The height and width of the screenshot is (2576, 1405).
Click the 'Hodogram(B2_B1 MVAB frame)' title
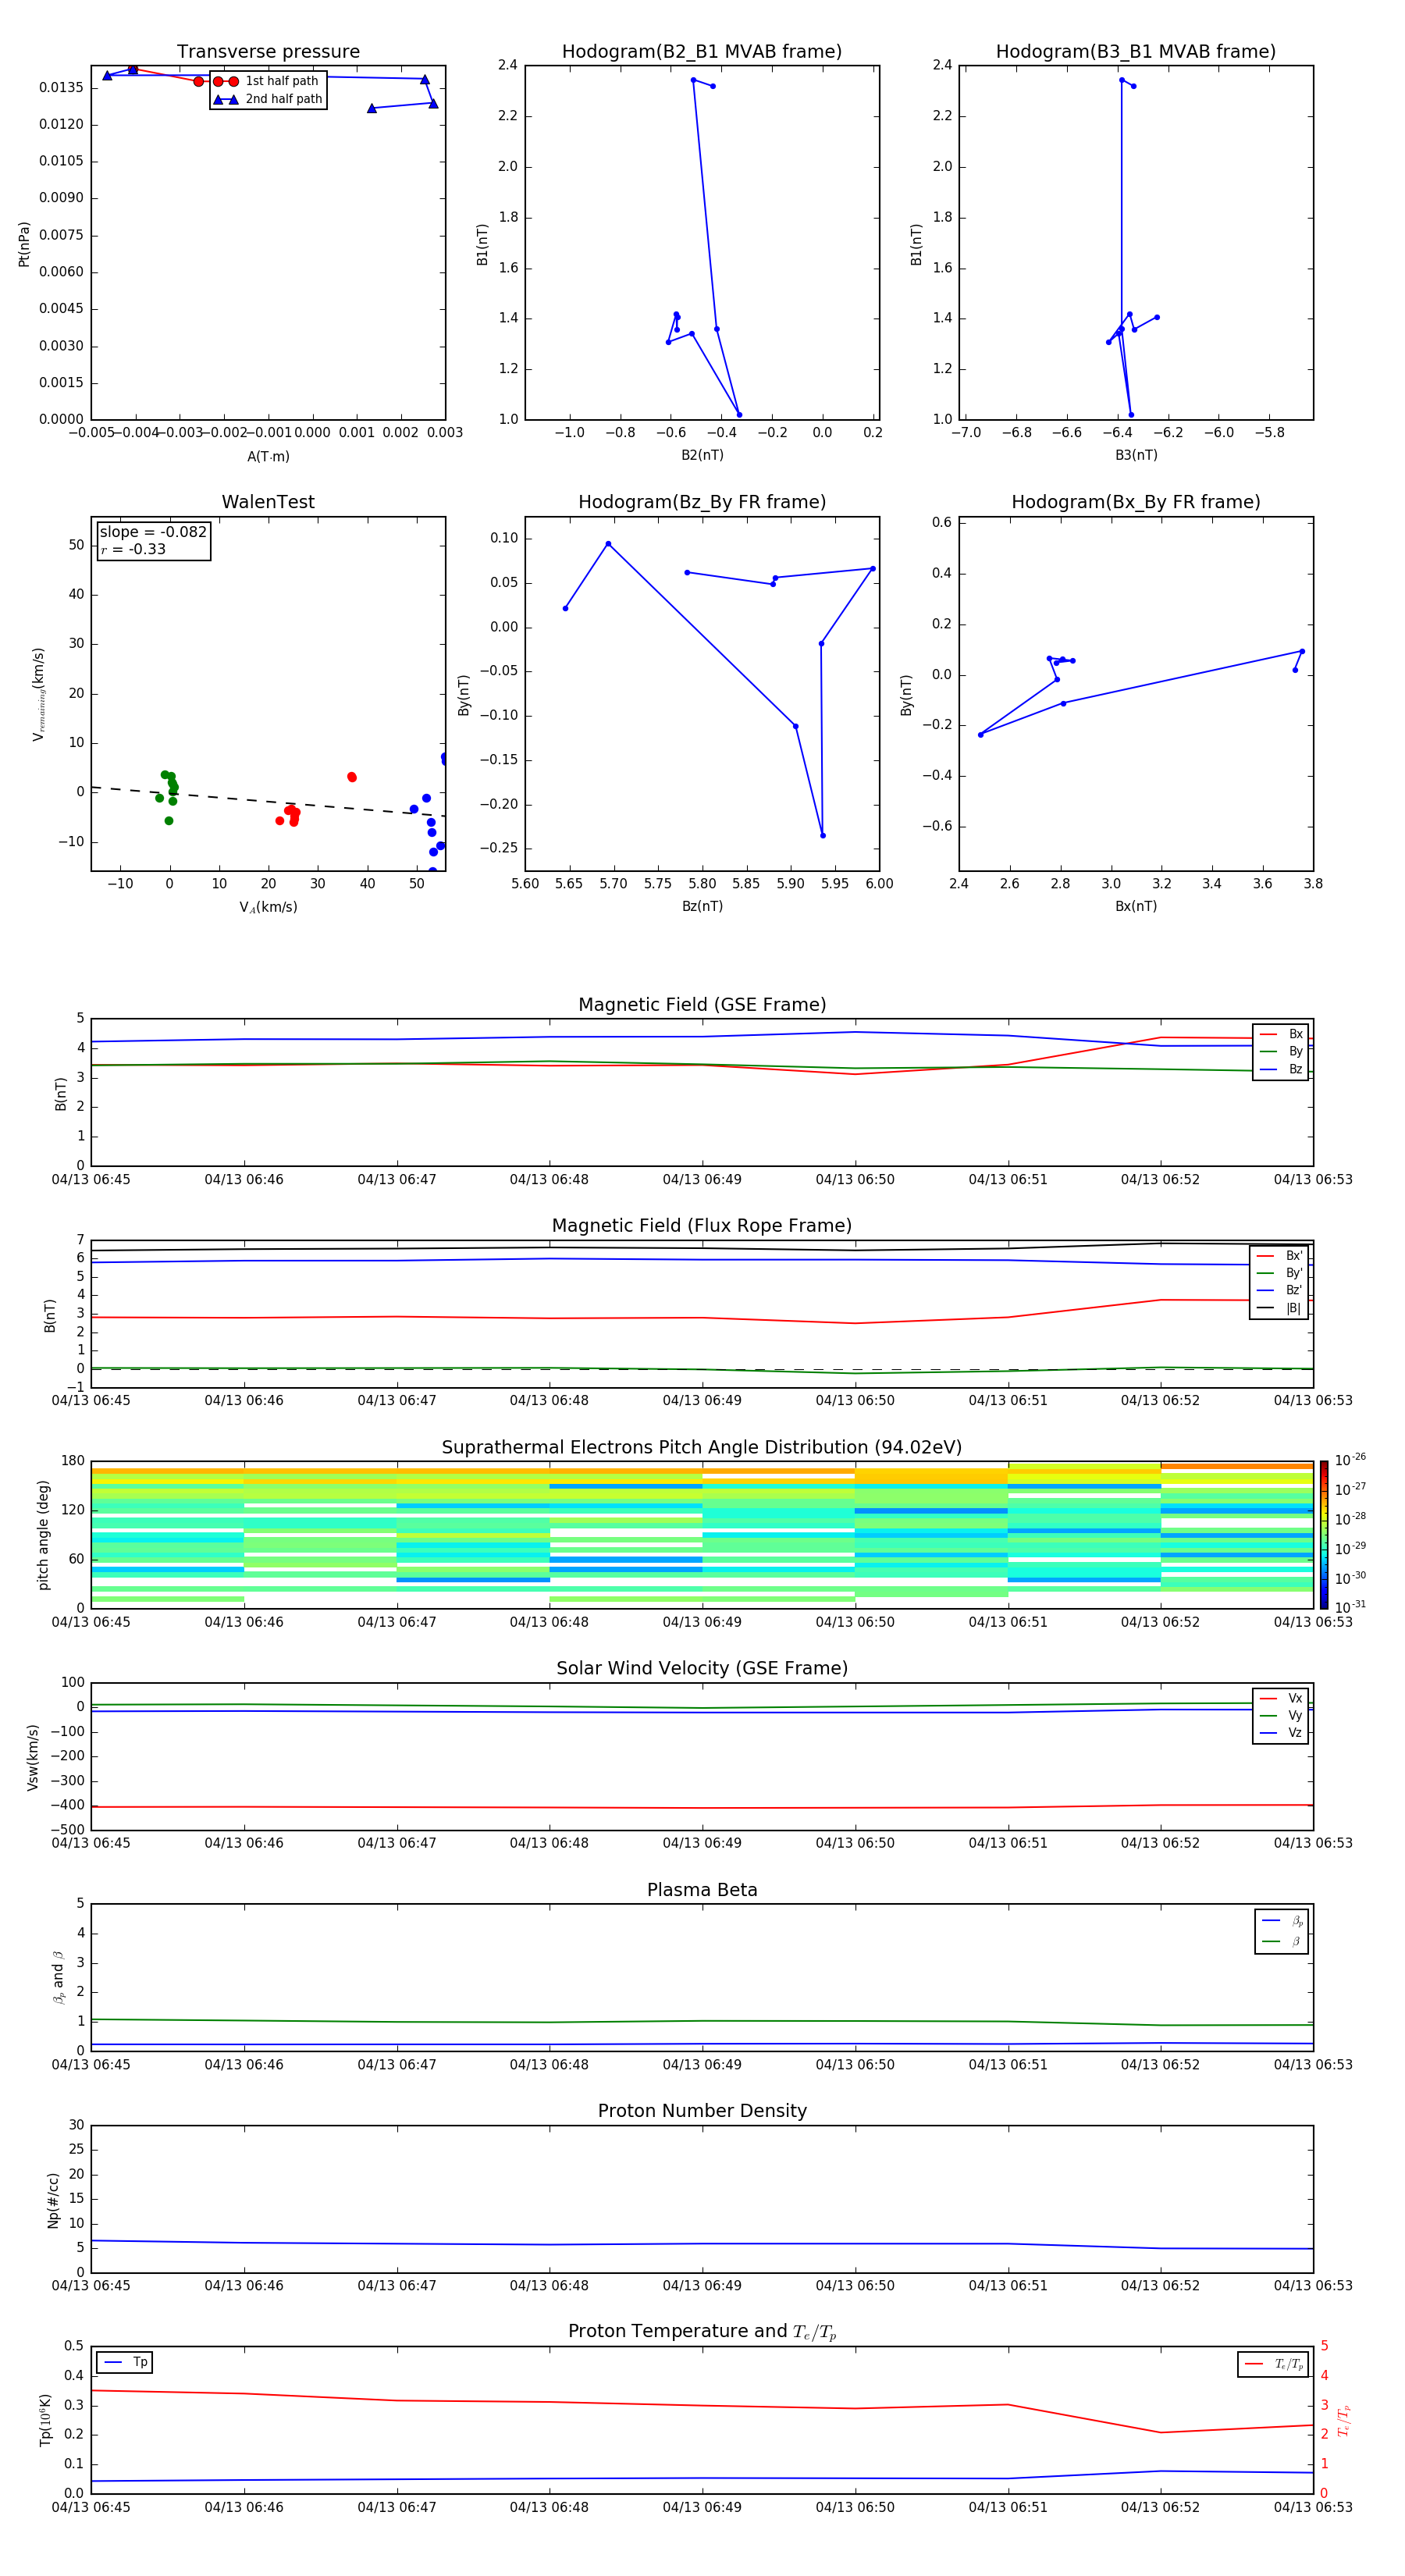702,52
